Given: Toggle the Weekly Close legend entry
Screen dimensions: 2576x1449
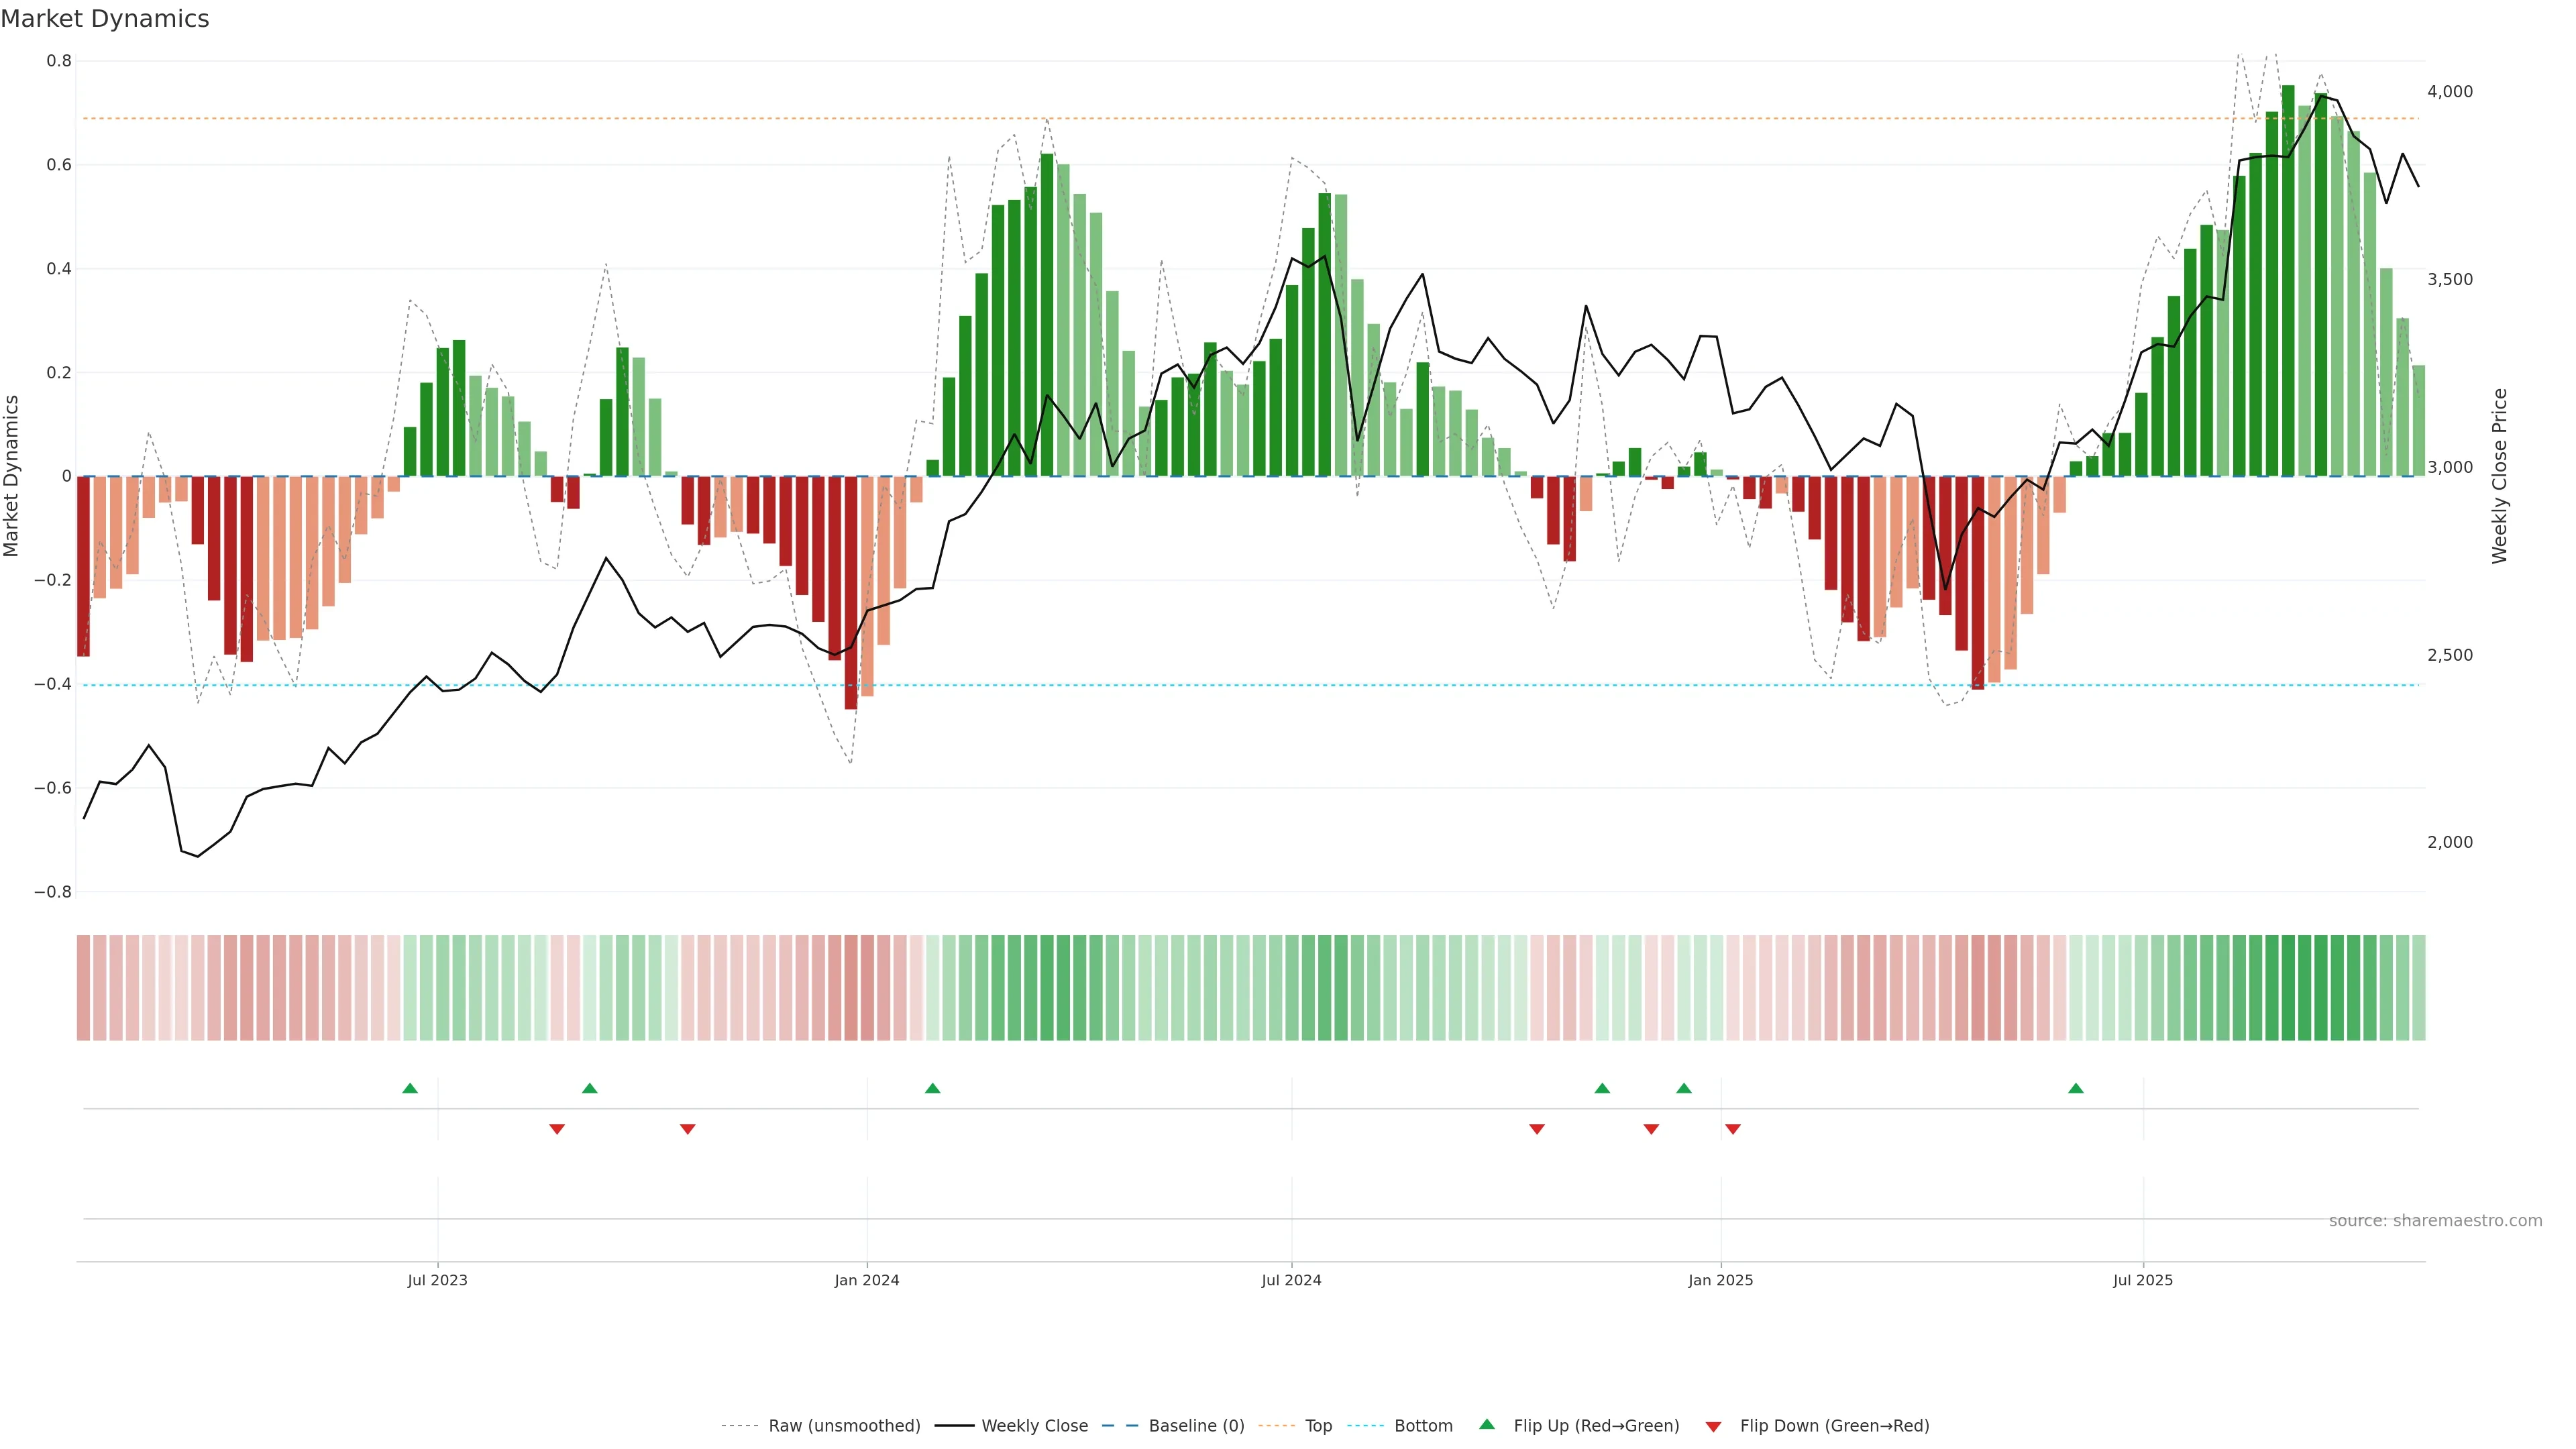Looking at the screenshot, I should pos(1034,1425).
